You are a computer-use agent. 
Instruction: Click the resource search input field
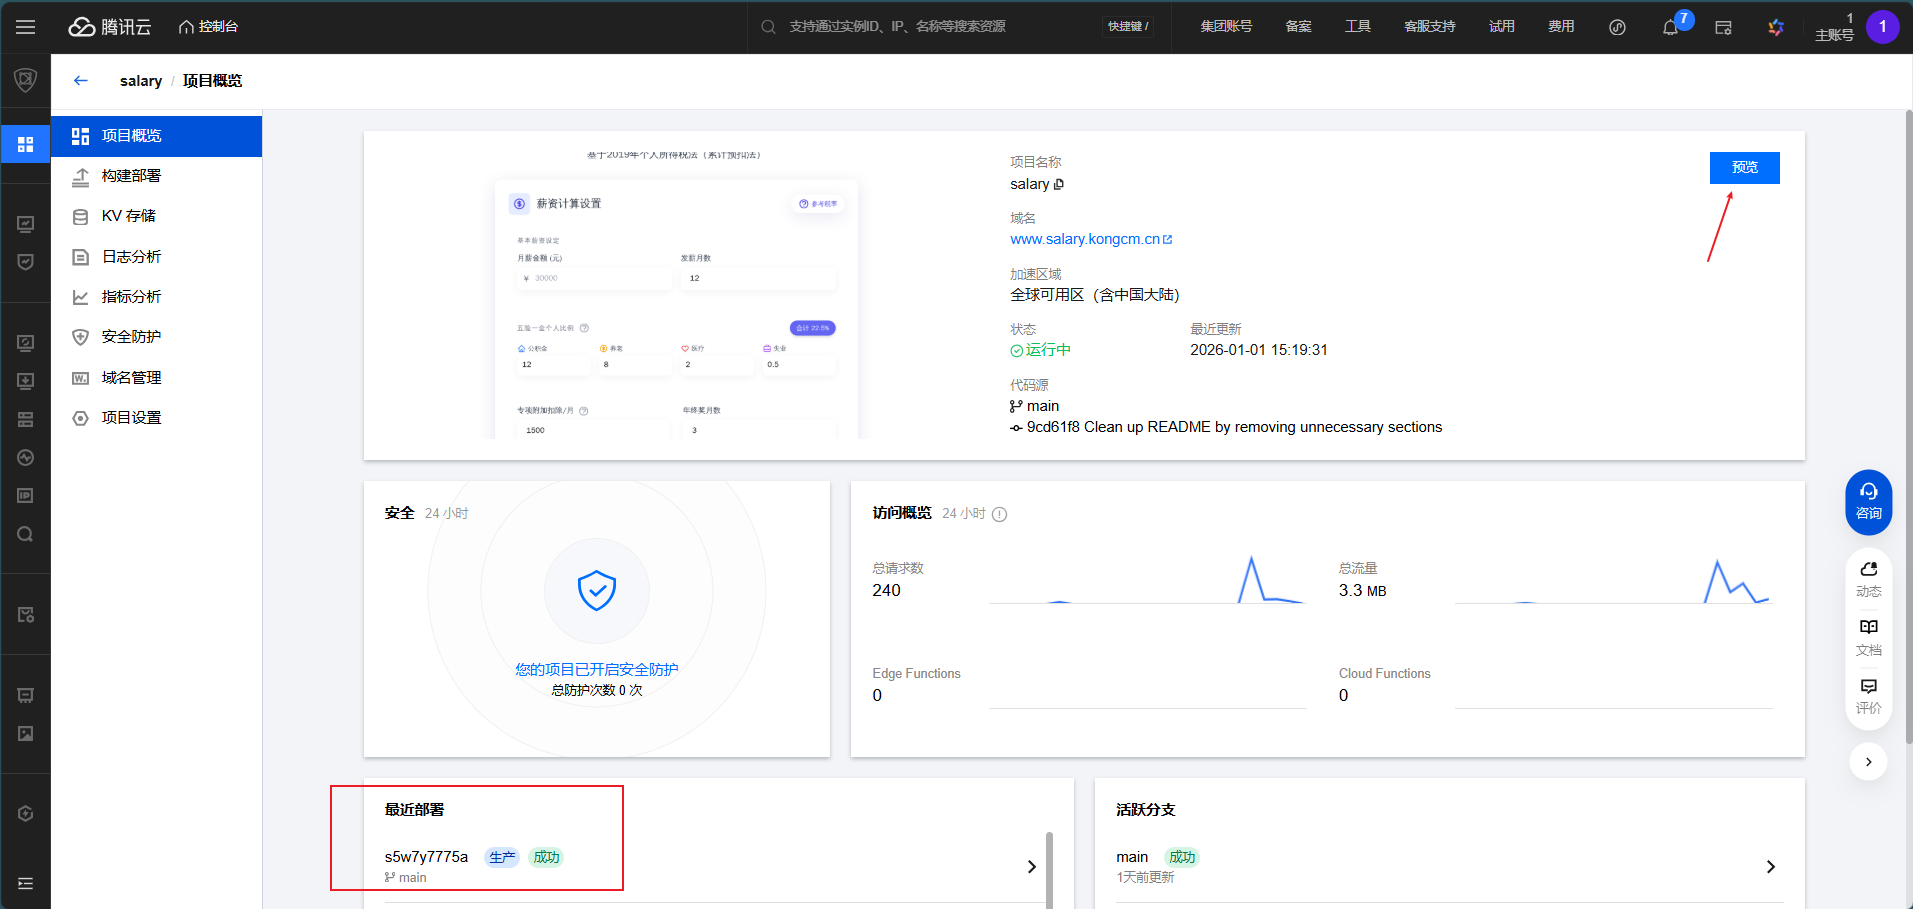click(930, 27)
